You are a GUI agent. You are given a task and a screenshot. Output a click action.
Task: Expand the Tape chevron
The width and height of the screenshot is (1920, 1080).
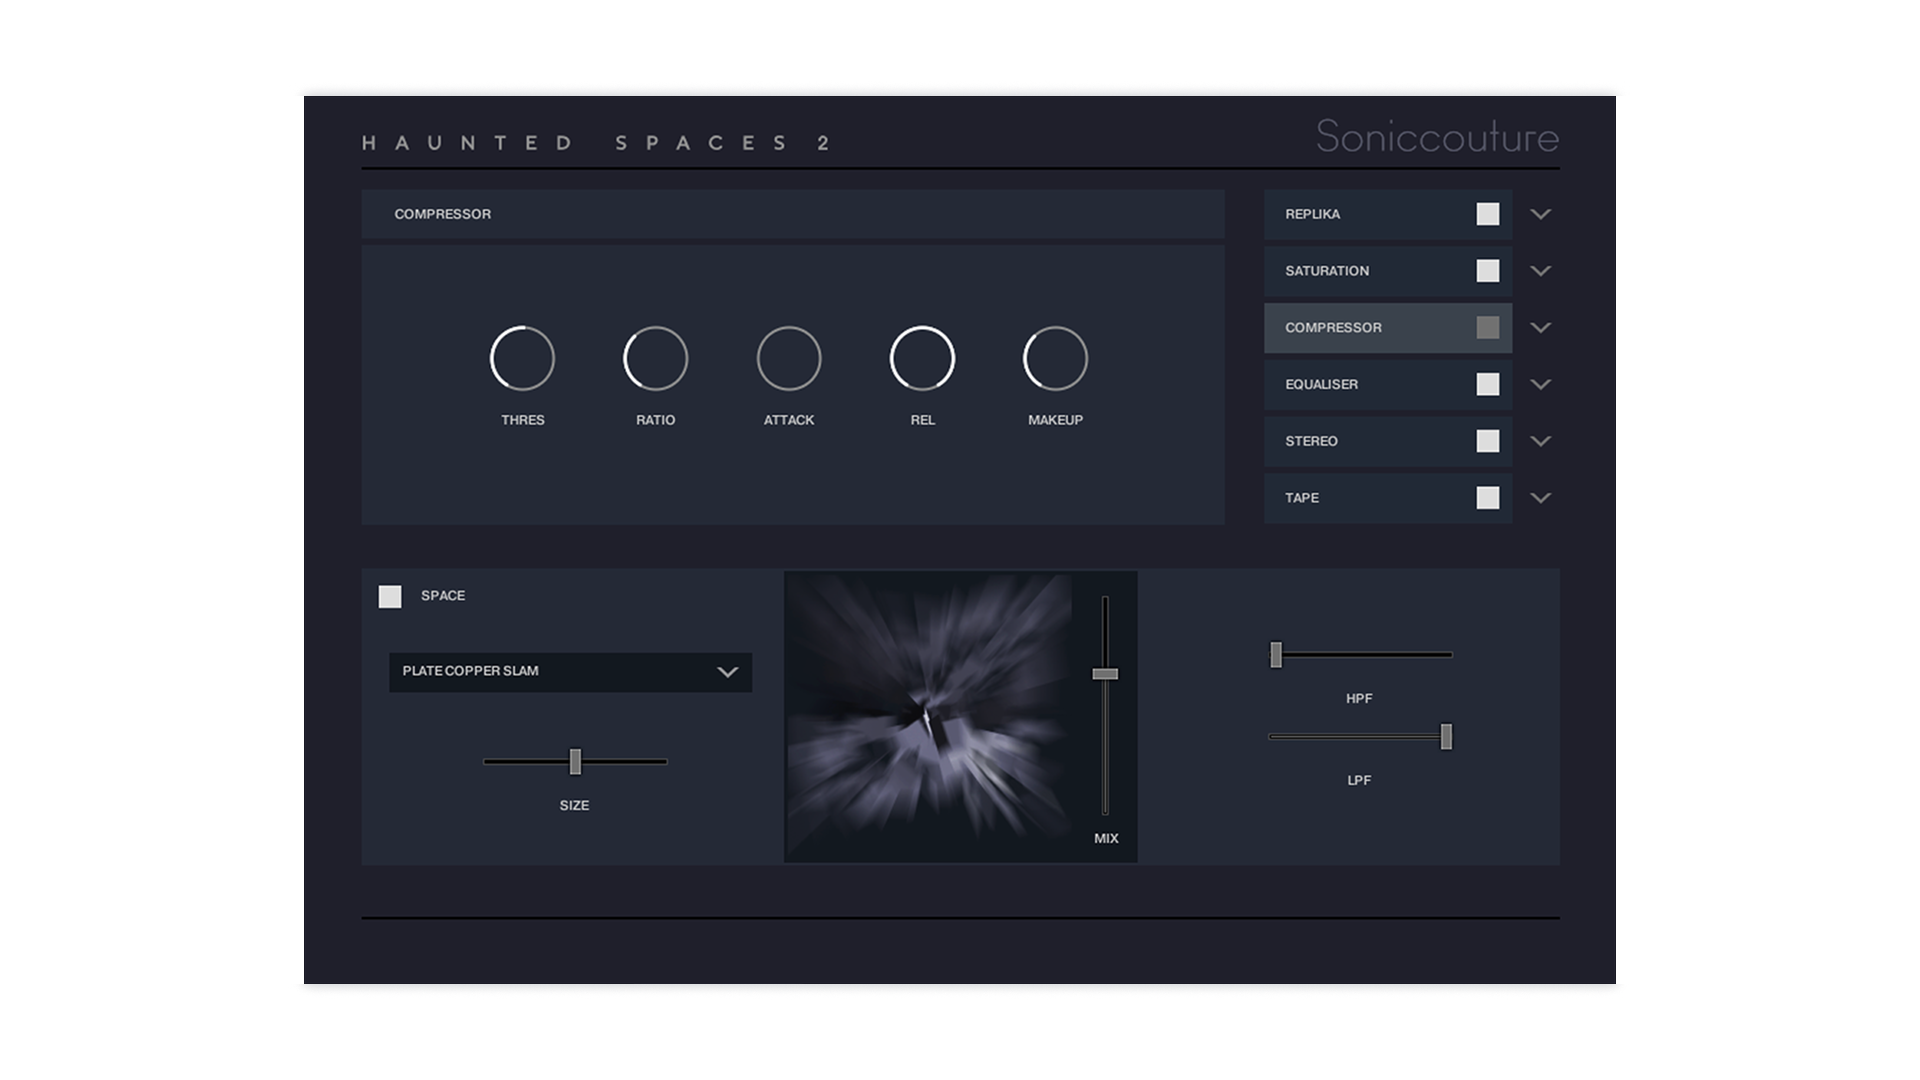point(1540,498)
